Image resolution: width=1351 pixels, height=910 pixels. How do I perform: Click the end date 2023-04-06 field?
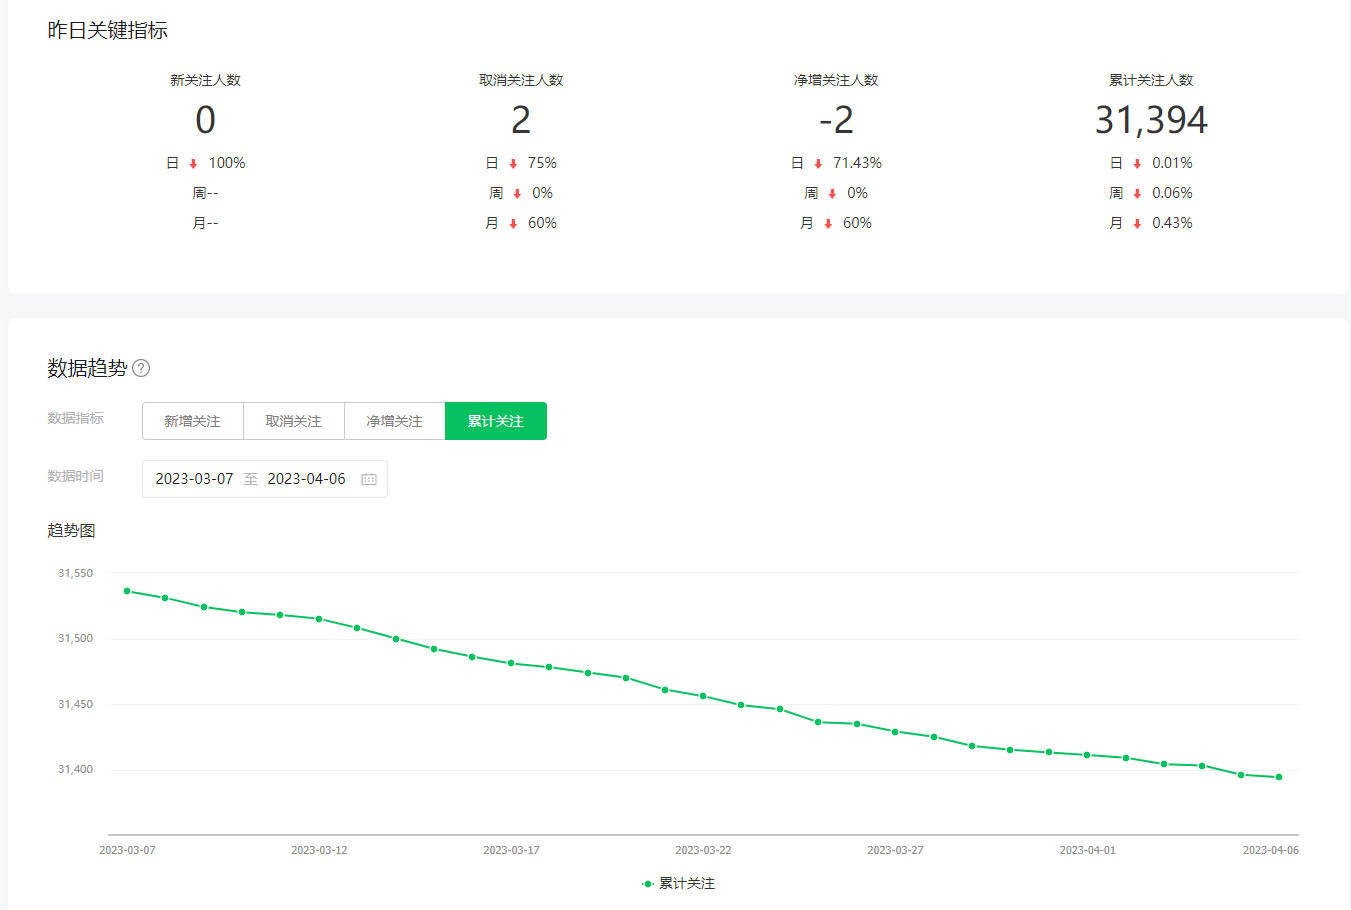point(306,479)
